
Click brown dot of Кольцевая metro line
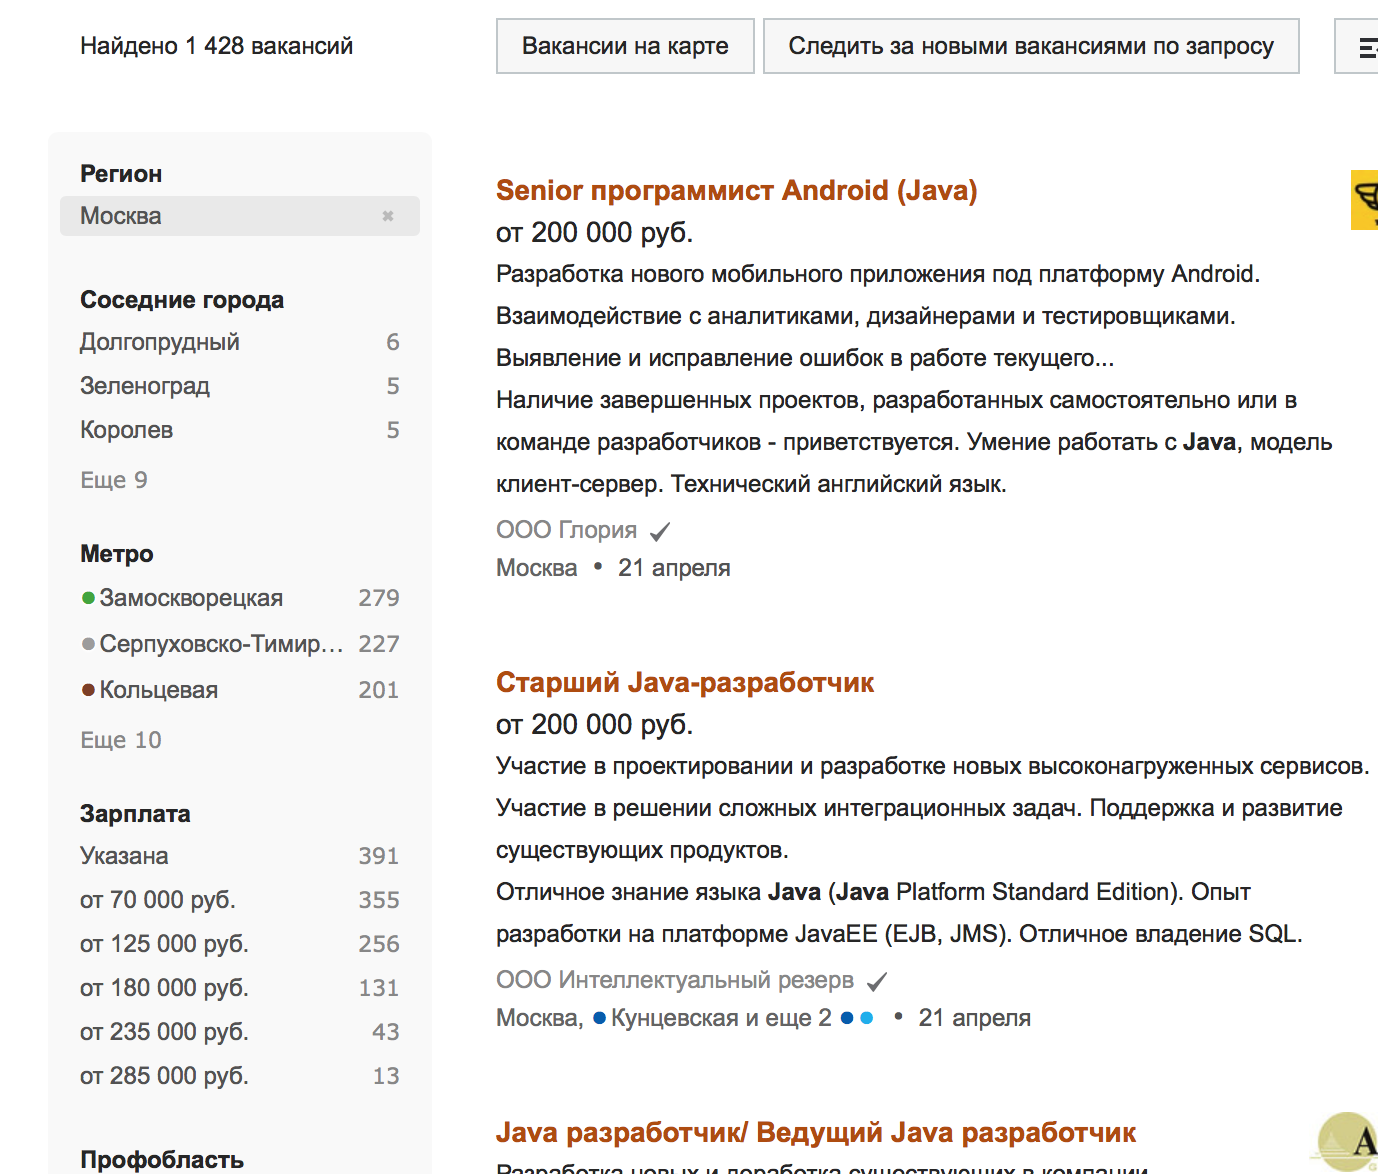pos(88,690)
